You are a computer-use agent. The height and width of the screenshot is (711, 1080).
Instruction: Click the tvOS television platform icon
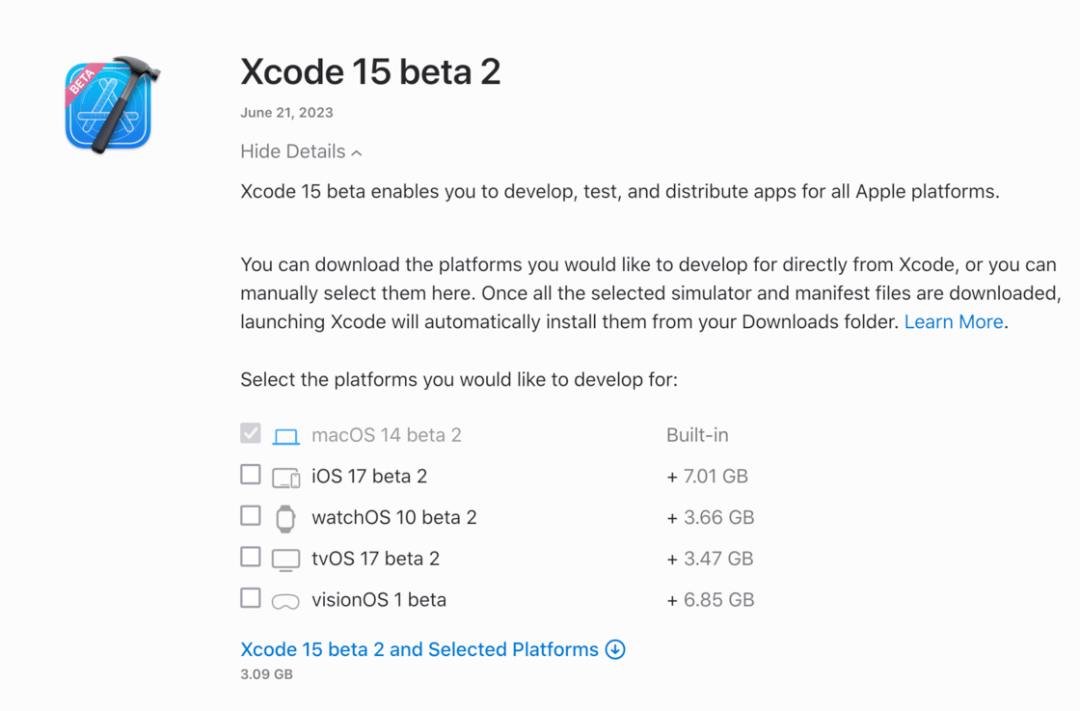pyautogui.click(x=286, y=559)
